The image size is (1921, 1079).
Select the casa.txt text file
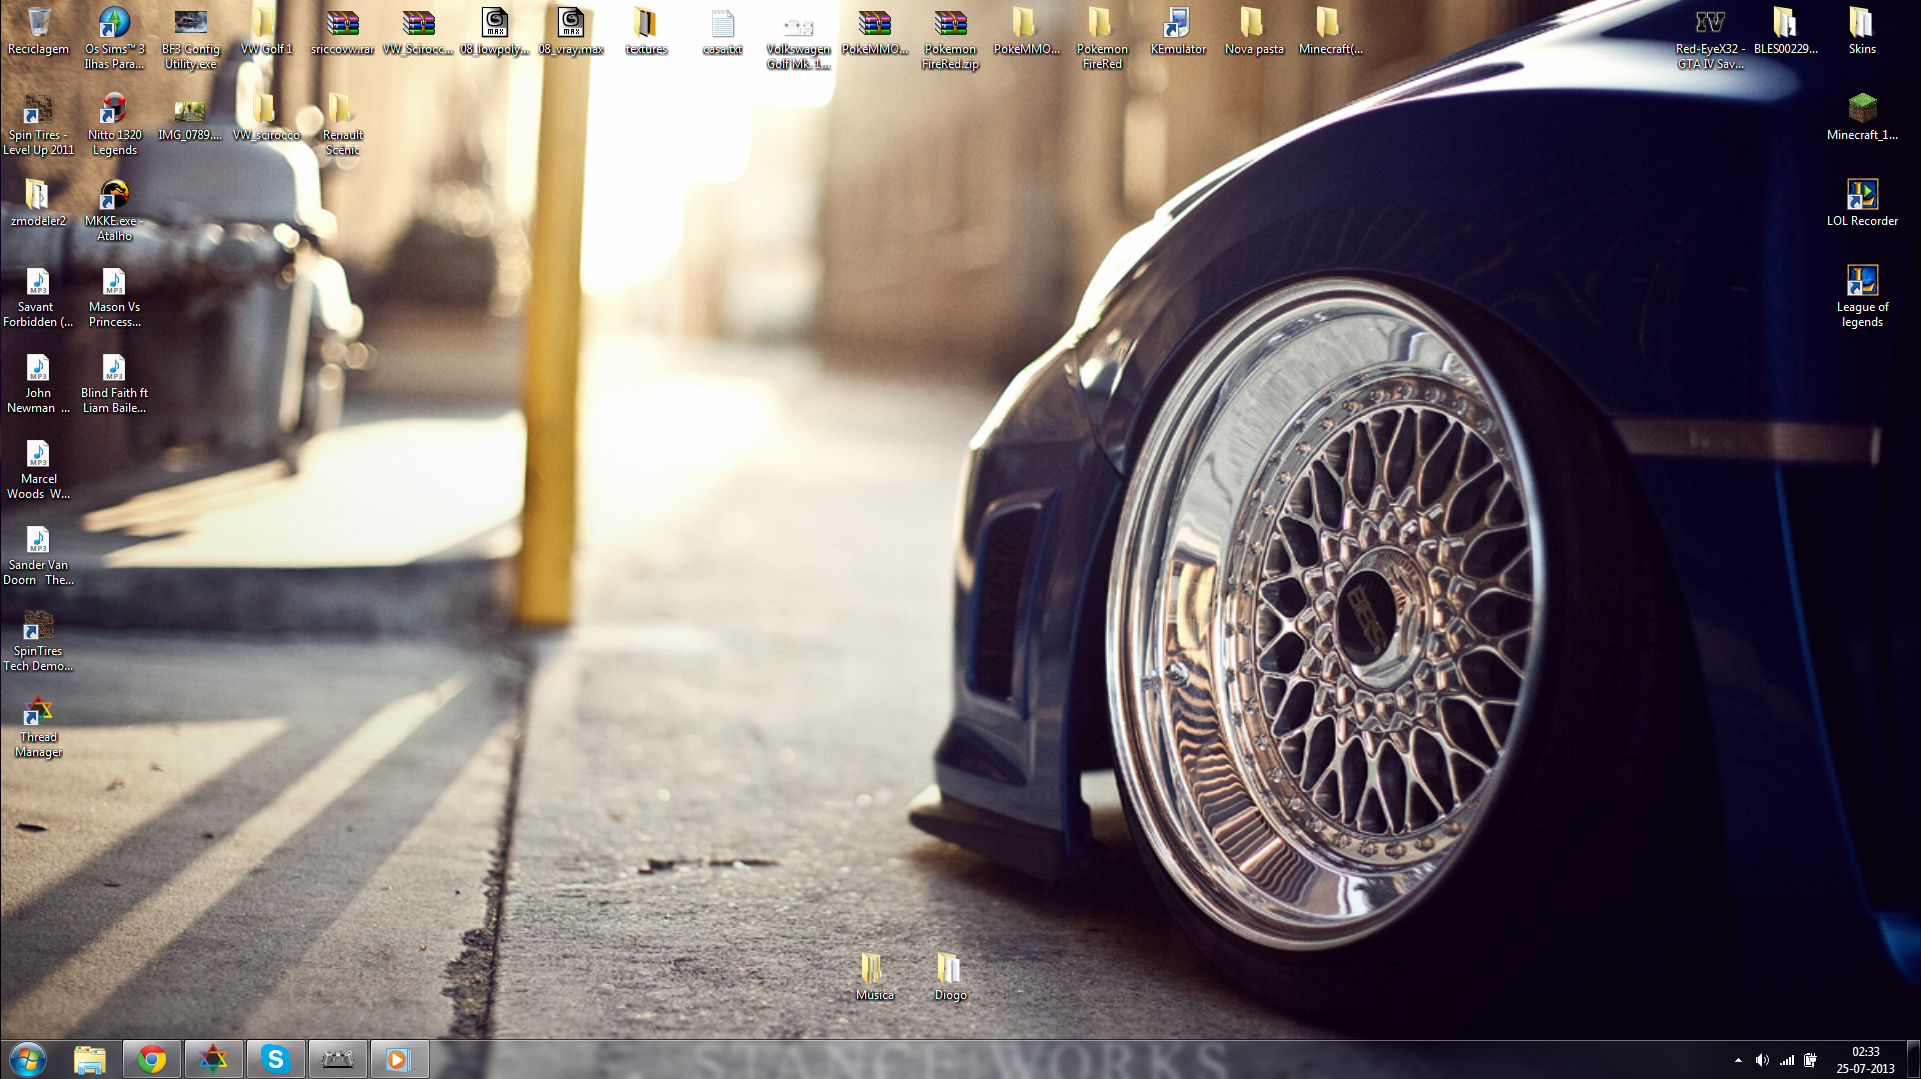click(722, 32)
